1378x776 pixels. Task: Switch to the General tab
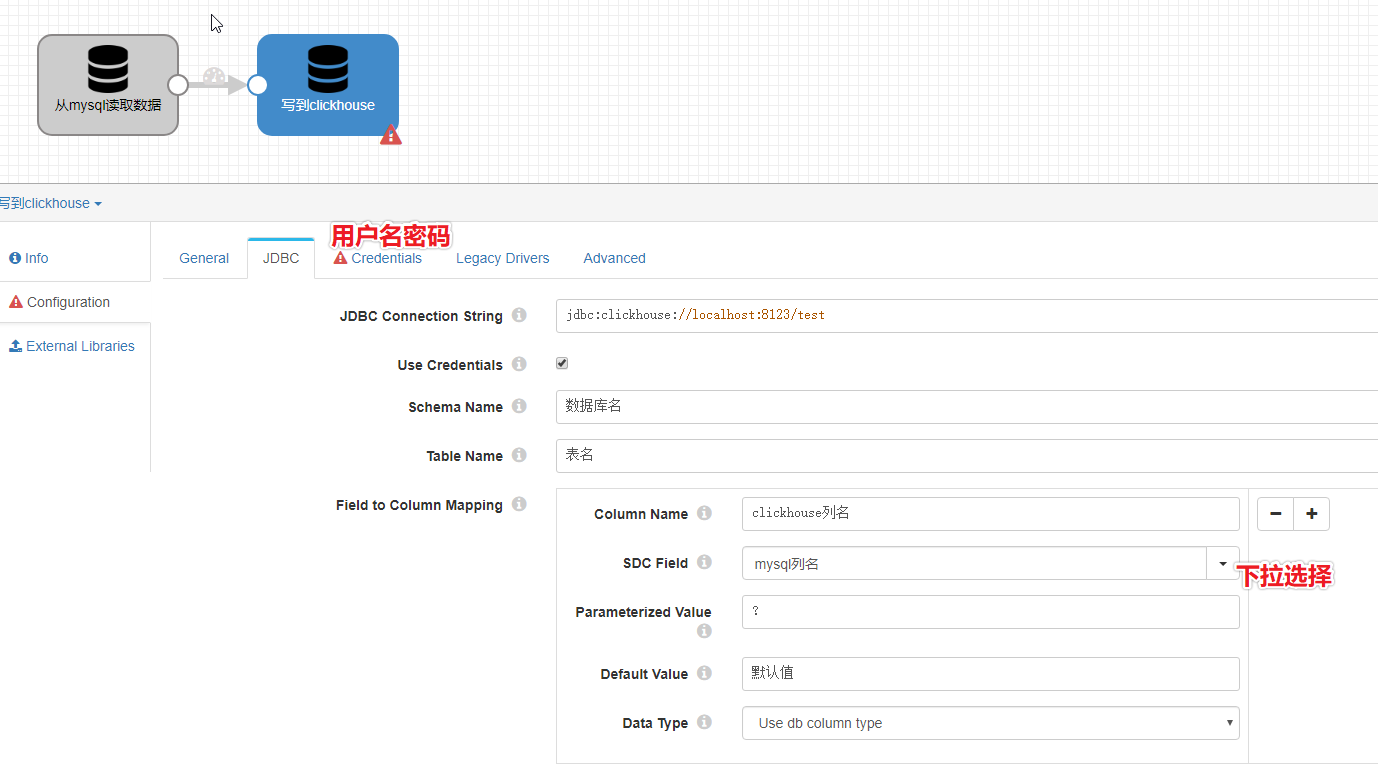point(204,258)
